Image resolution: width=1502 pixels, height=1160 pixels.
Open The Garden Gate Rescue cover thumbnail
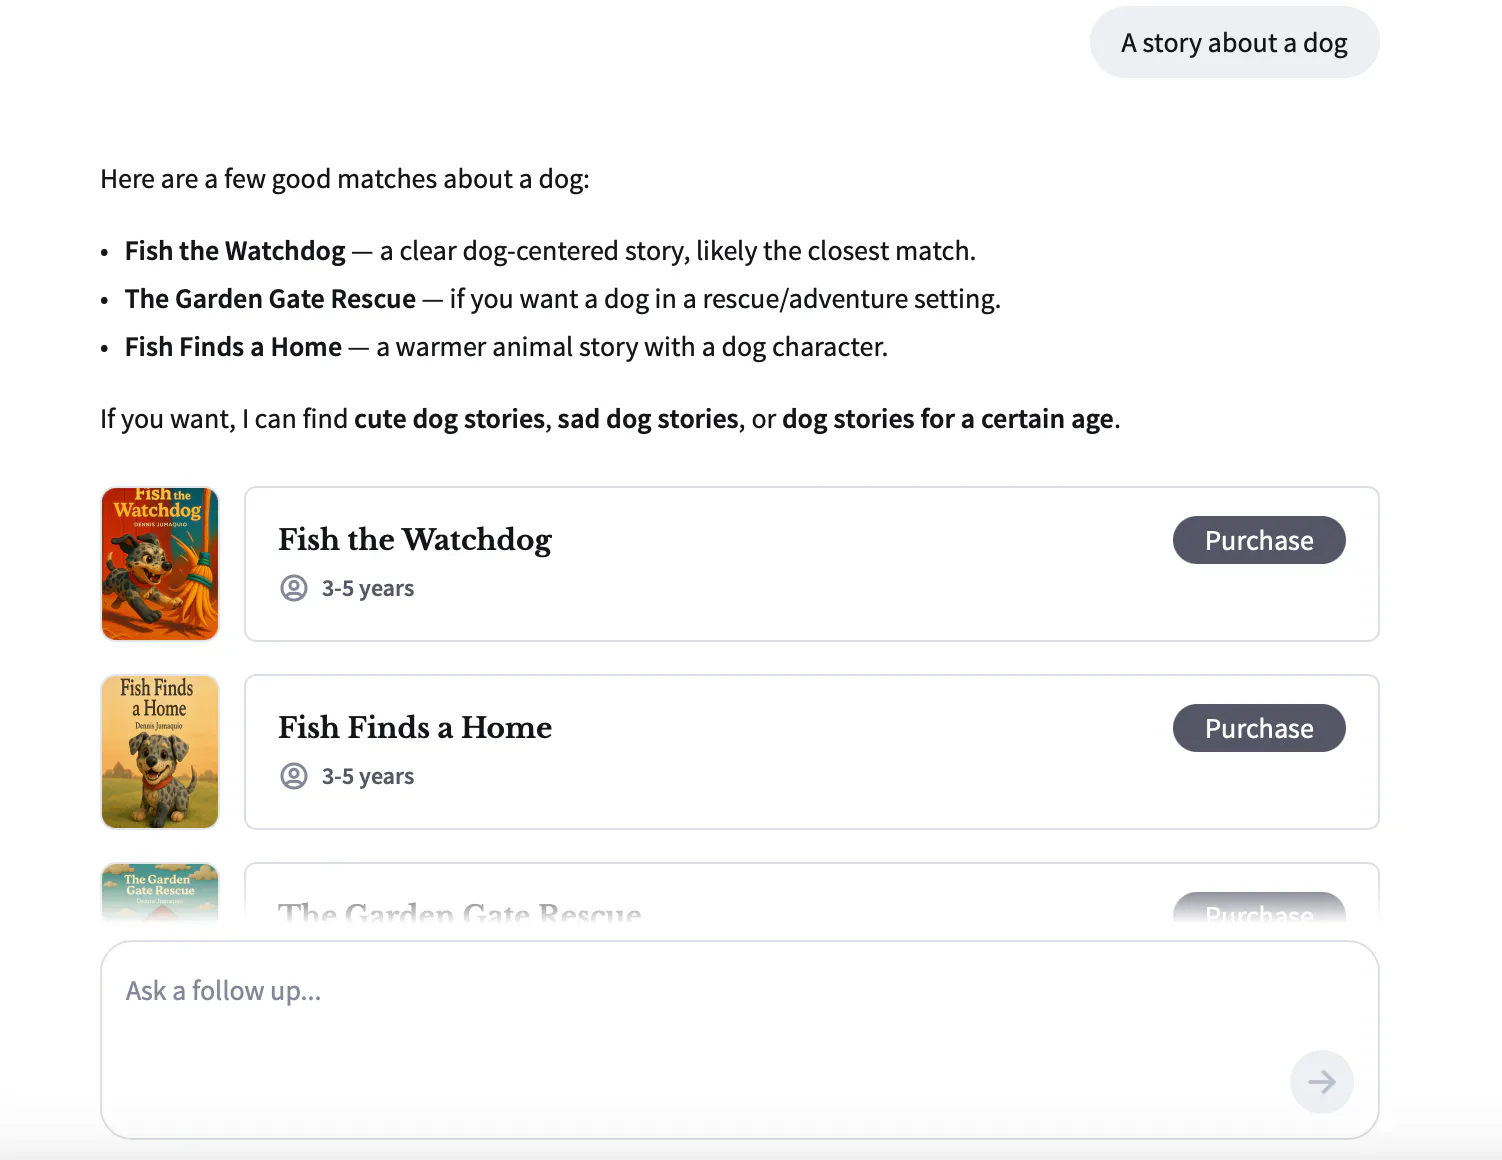160,892
